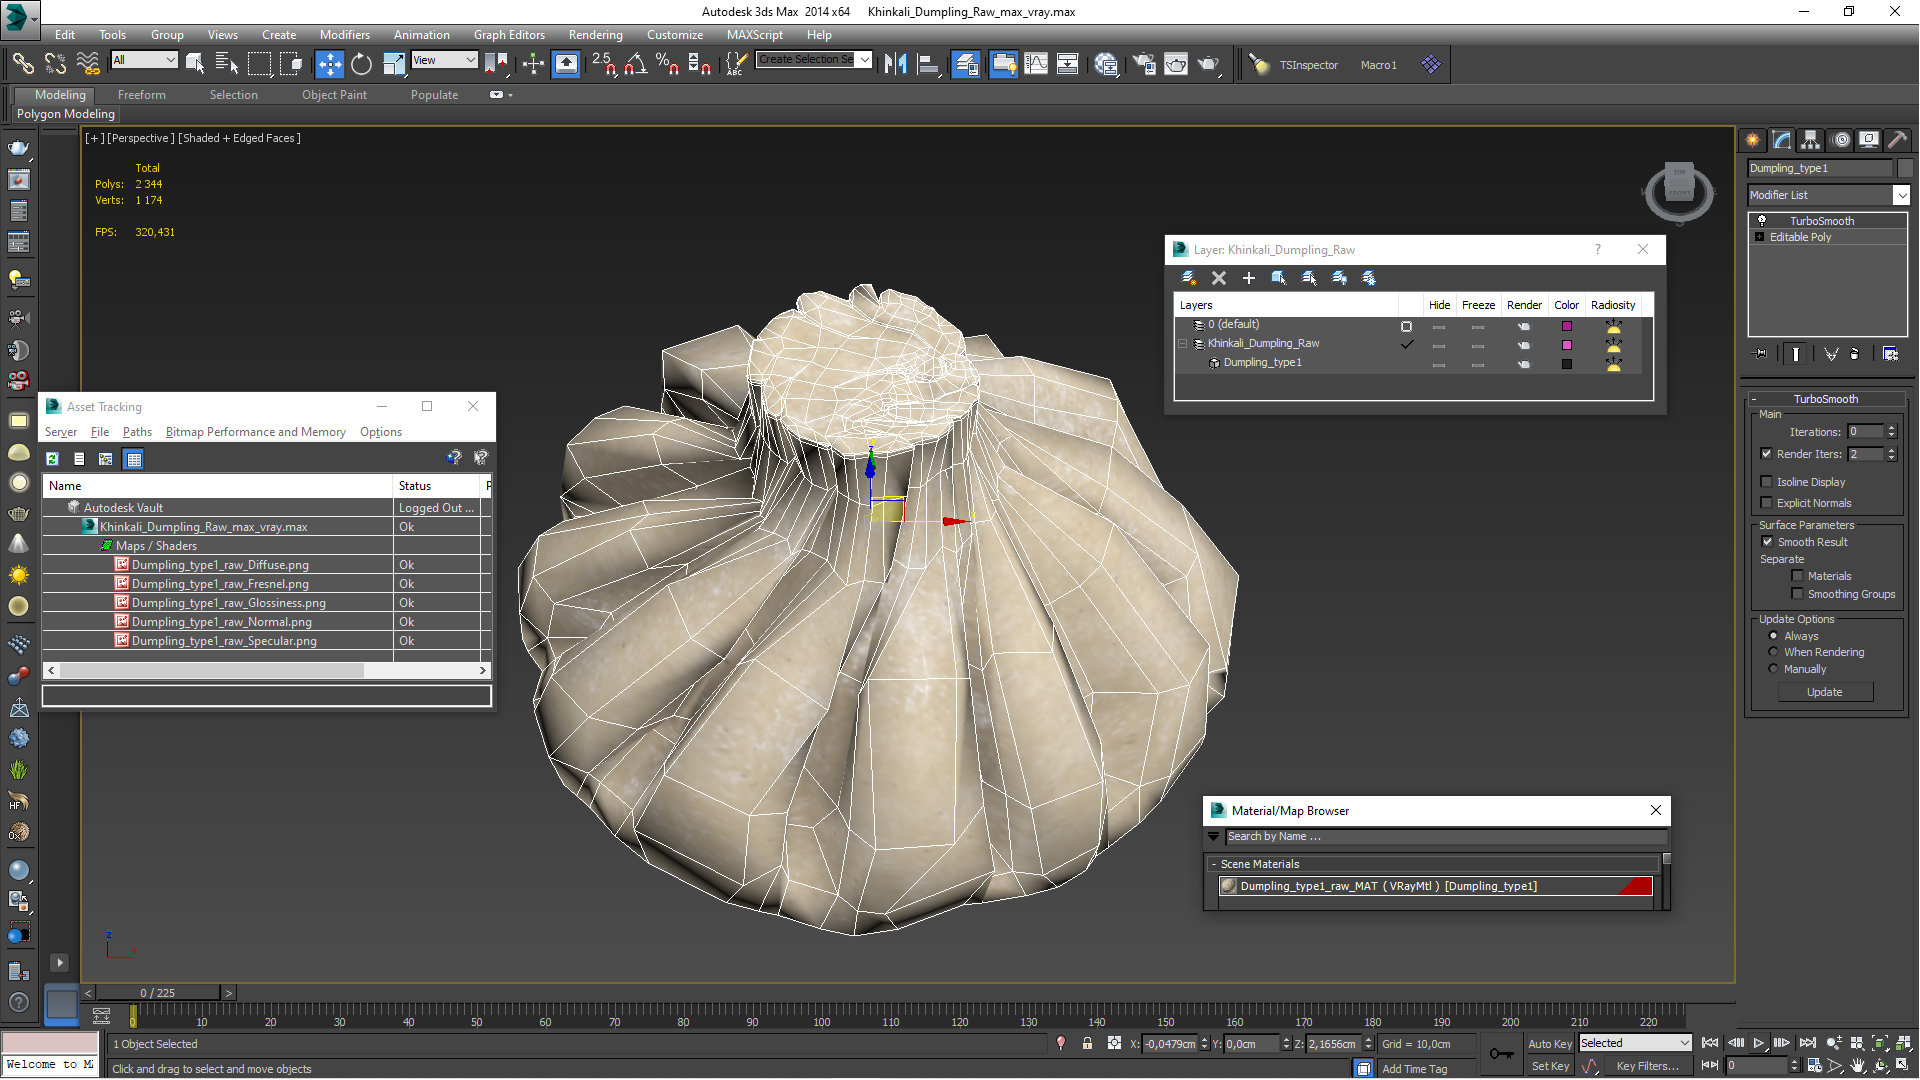This screenshot has width=1920, height=1080.
Task: Activate Bind to Space Warp tool
Action: pyautogui.click(x=88, y=64)
